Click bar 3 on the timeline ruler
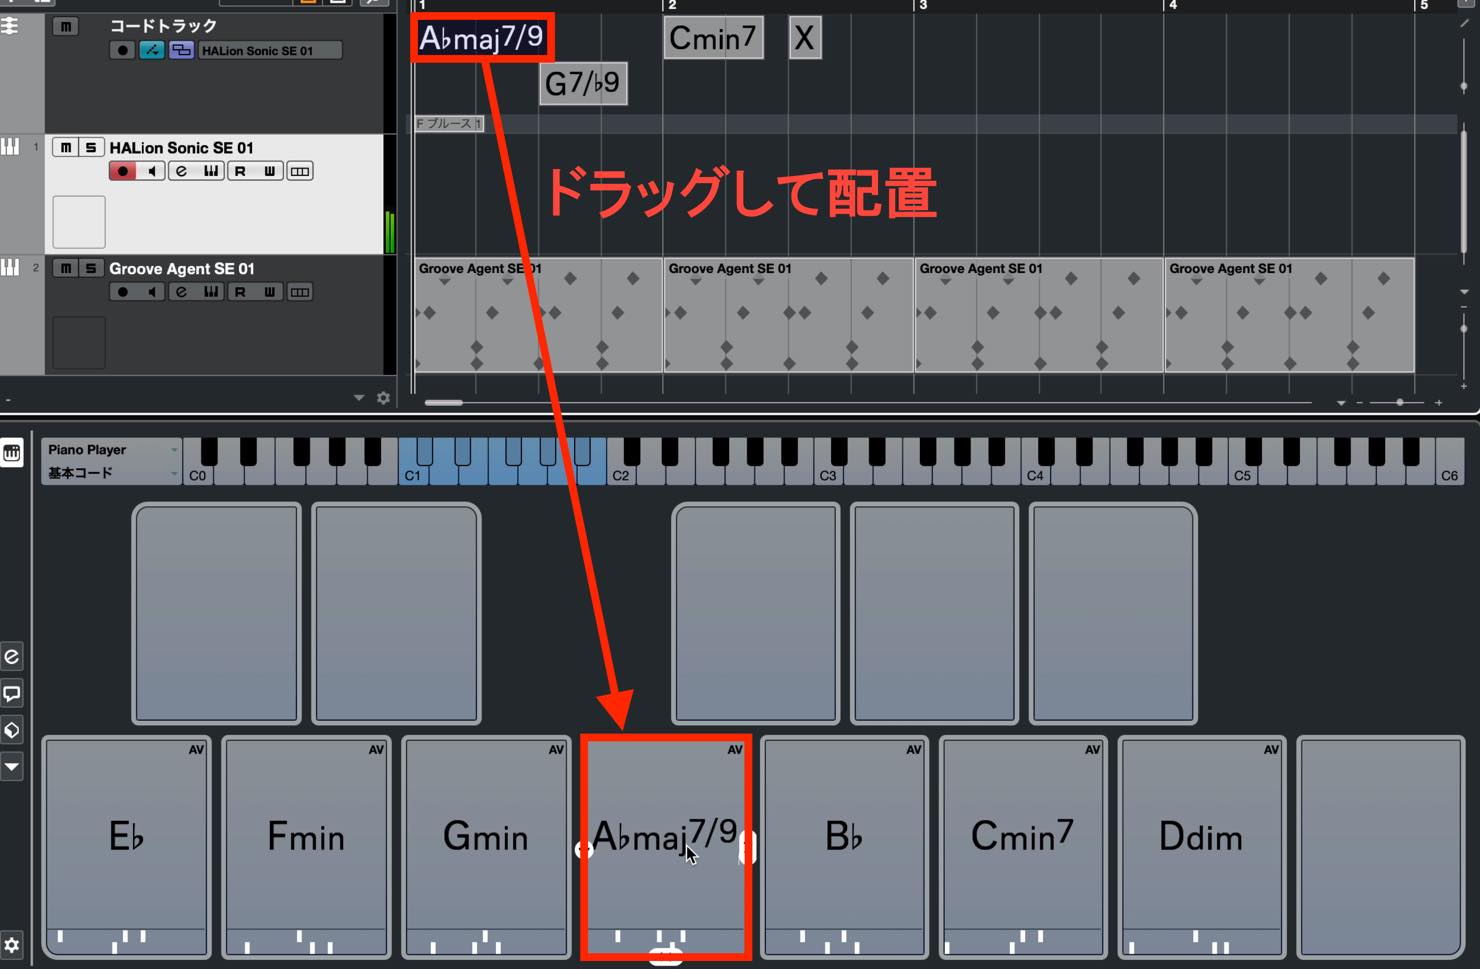 (923, 6)
